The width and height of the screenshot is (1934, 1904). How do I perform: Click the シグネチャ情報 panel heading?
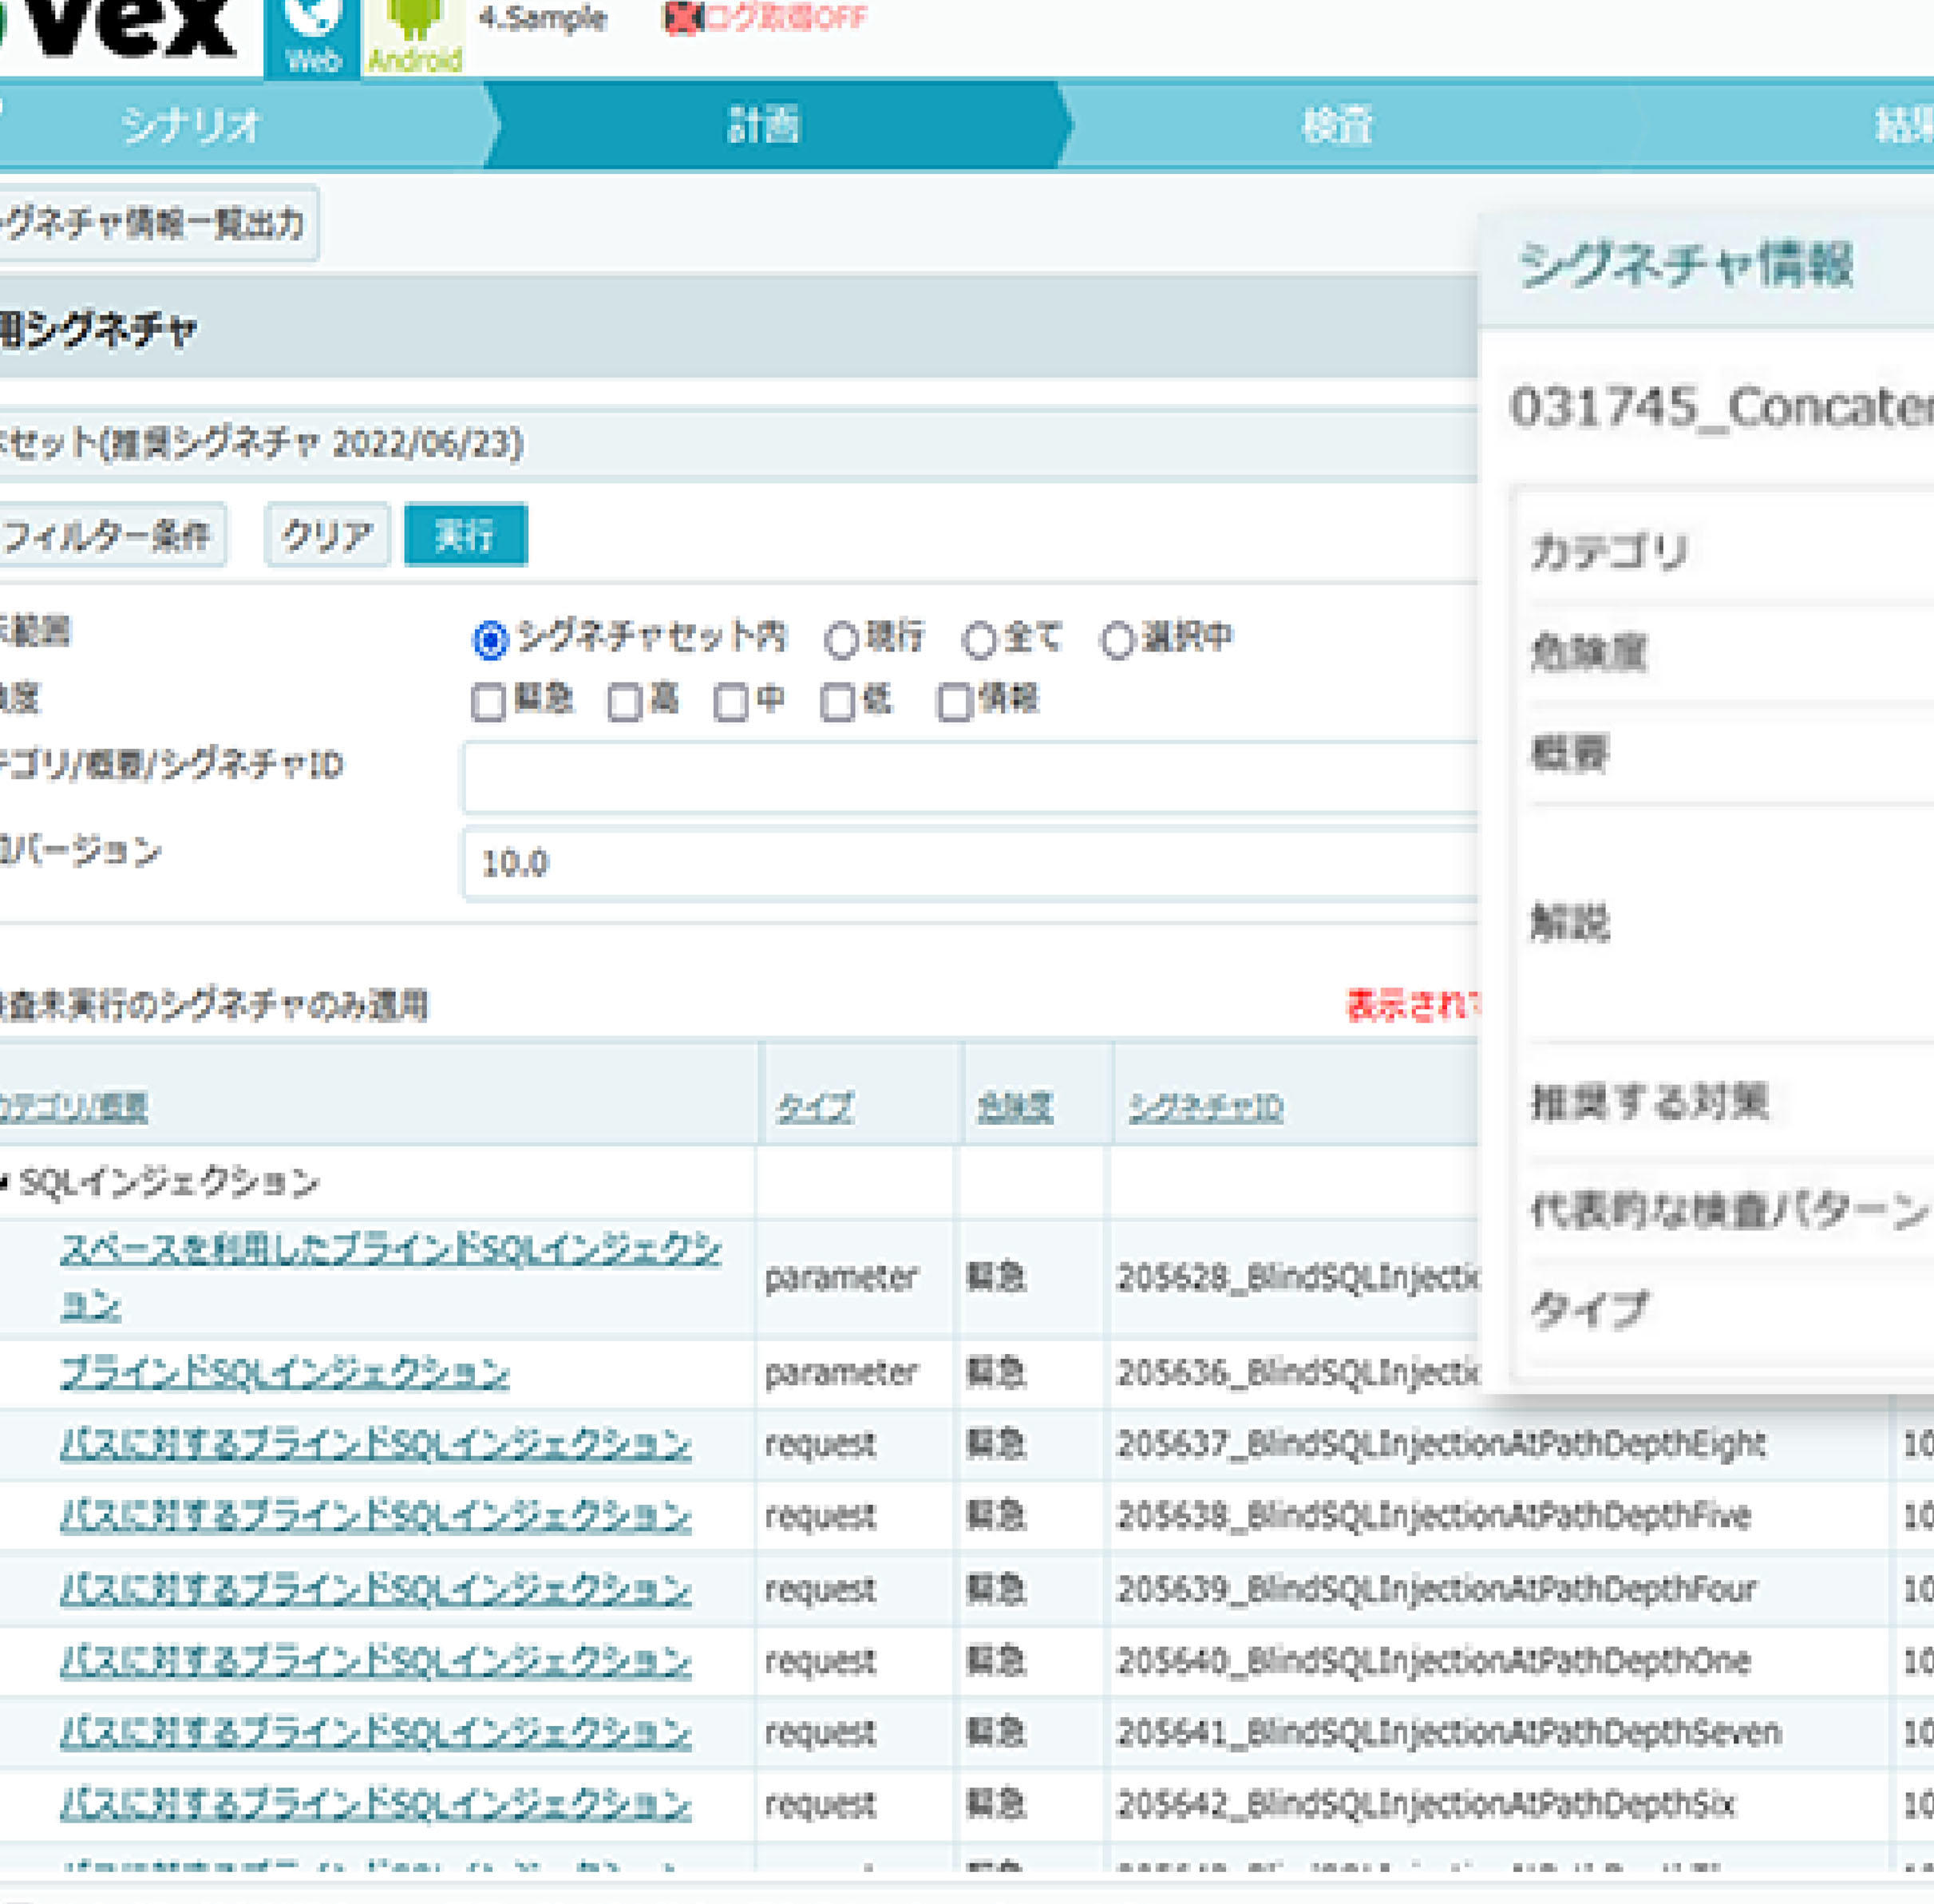[x=1686, y=265]
